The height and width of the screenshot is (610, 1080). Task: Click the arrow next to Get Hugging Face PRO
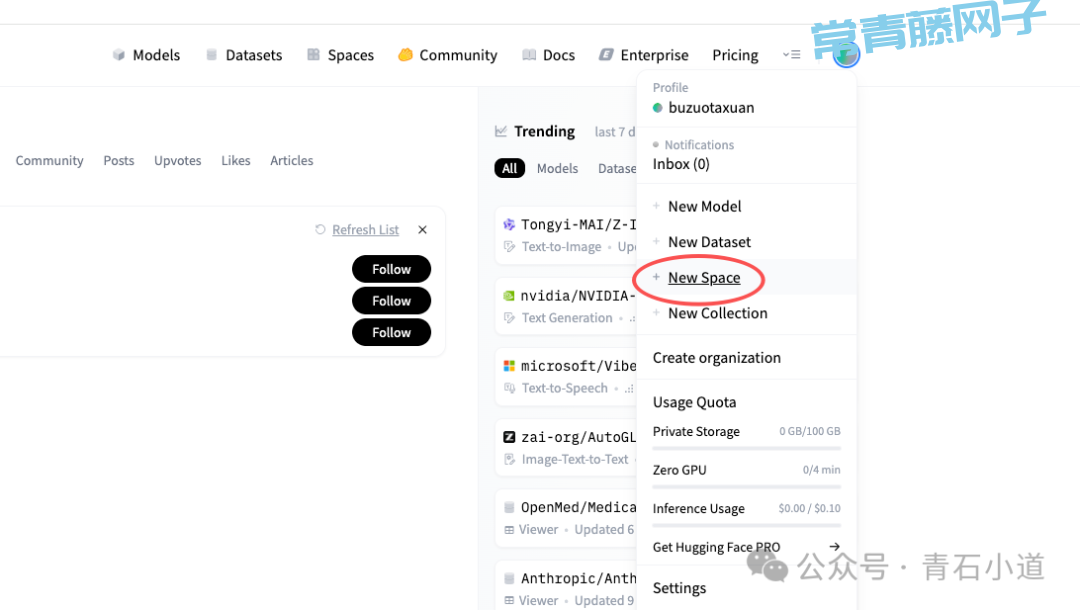coord(834,547)
